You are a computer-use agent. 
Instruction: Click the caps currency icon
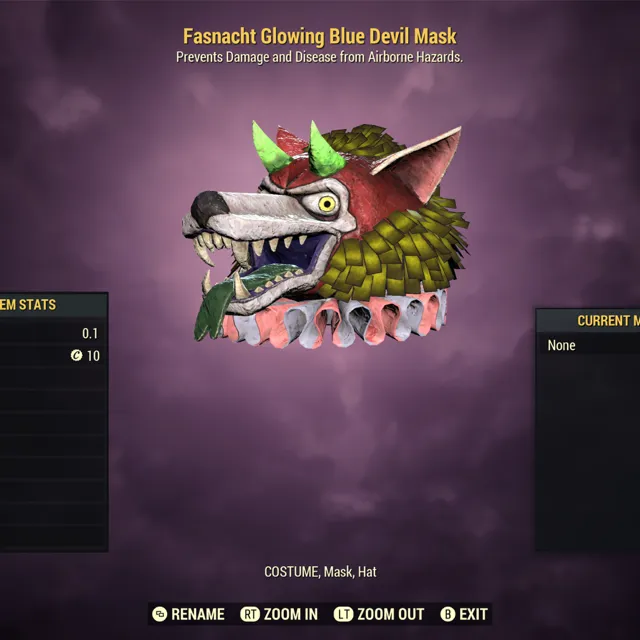pos(76,356)
